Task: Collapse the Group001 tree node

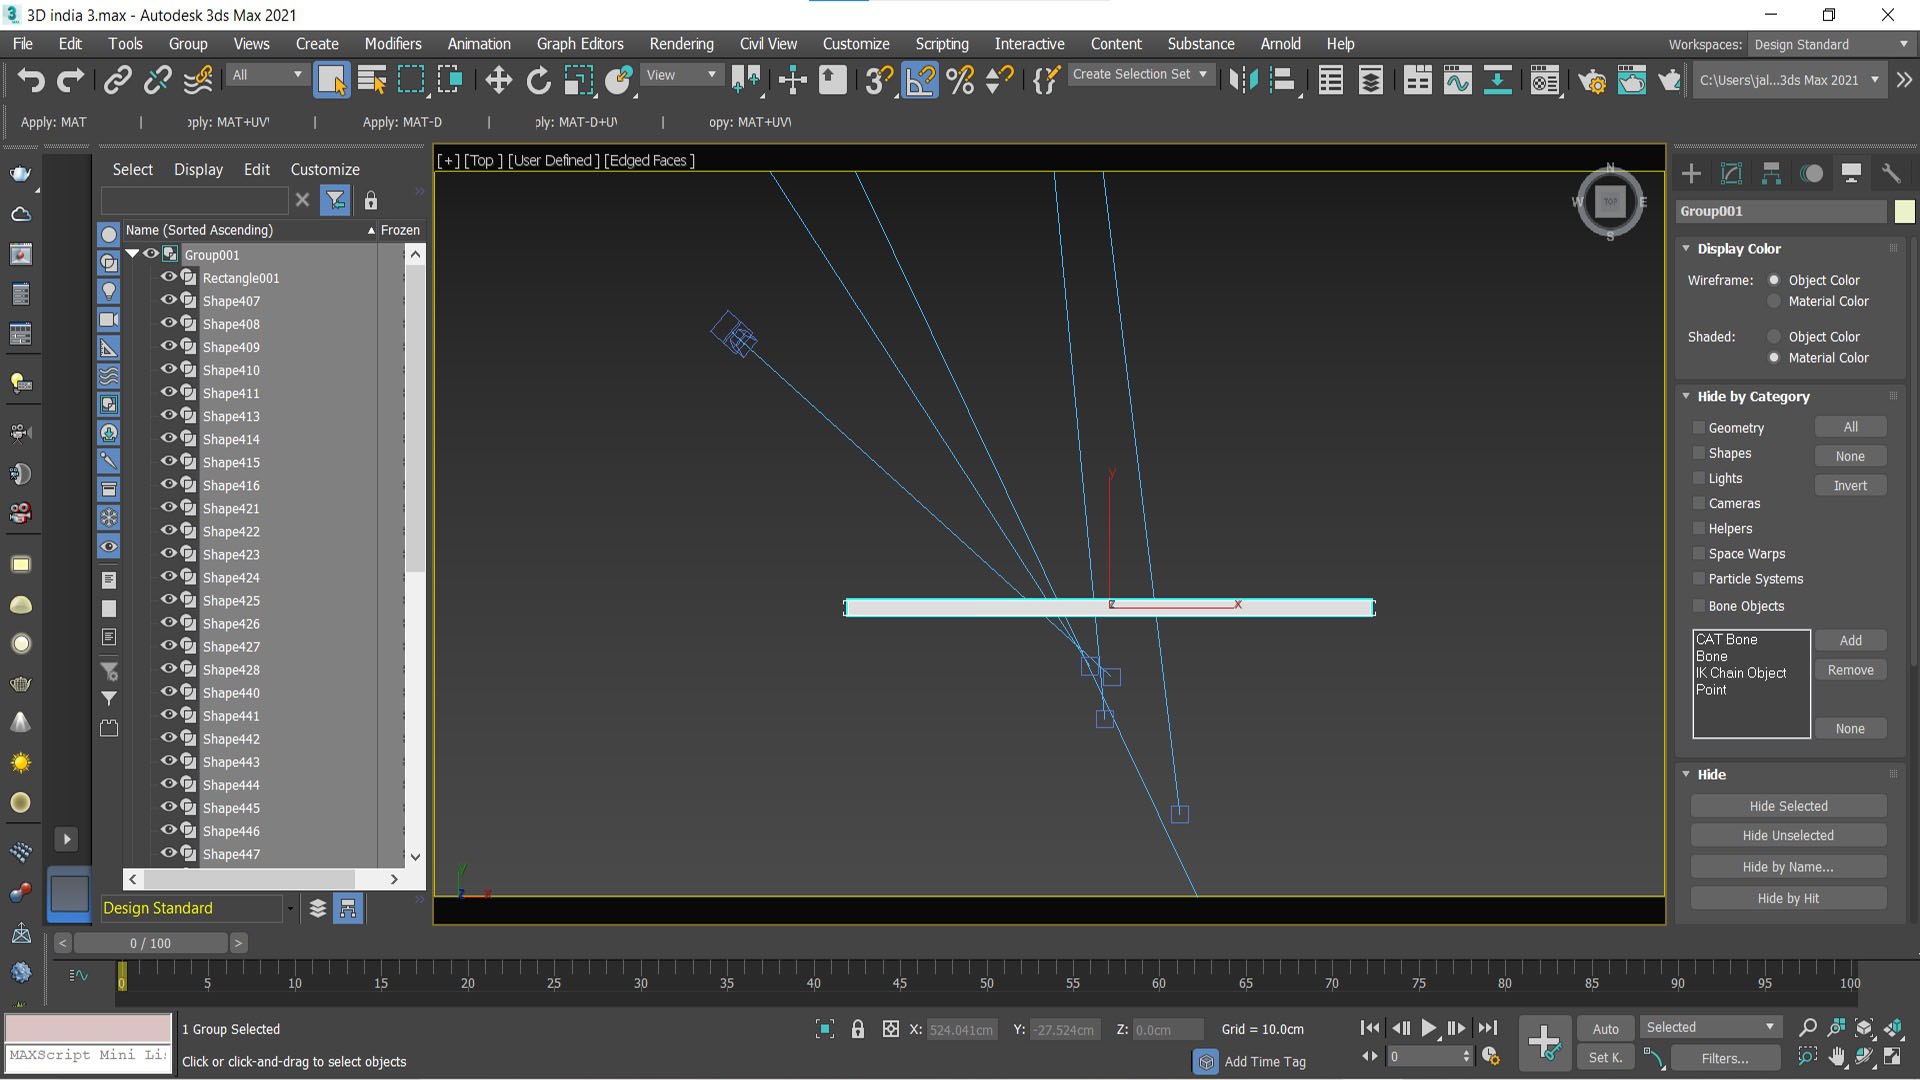Action: coord(132,254)
